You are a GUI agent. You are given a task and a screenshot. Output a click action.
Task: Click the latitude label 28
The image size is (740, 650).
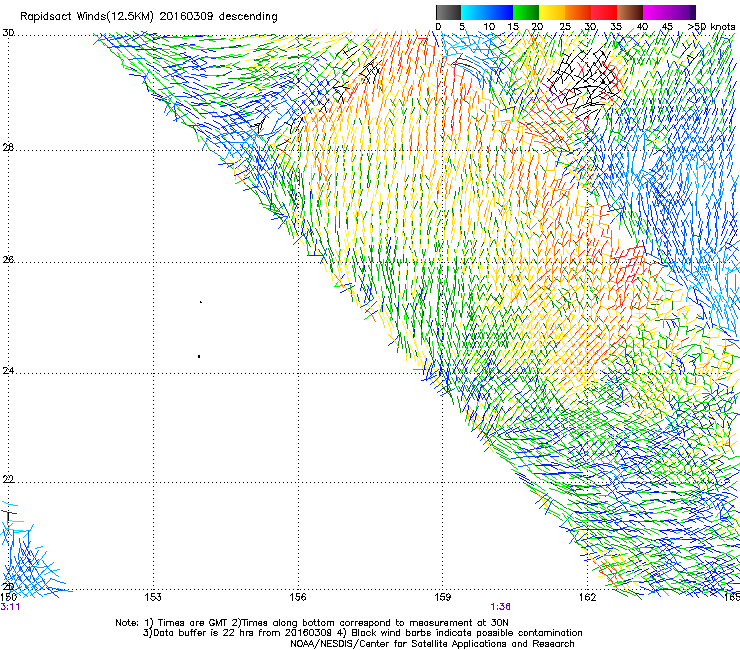pos(8,148)
